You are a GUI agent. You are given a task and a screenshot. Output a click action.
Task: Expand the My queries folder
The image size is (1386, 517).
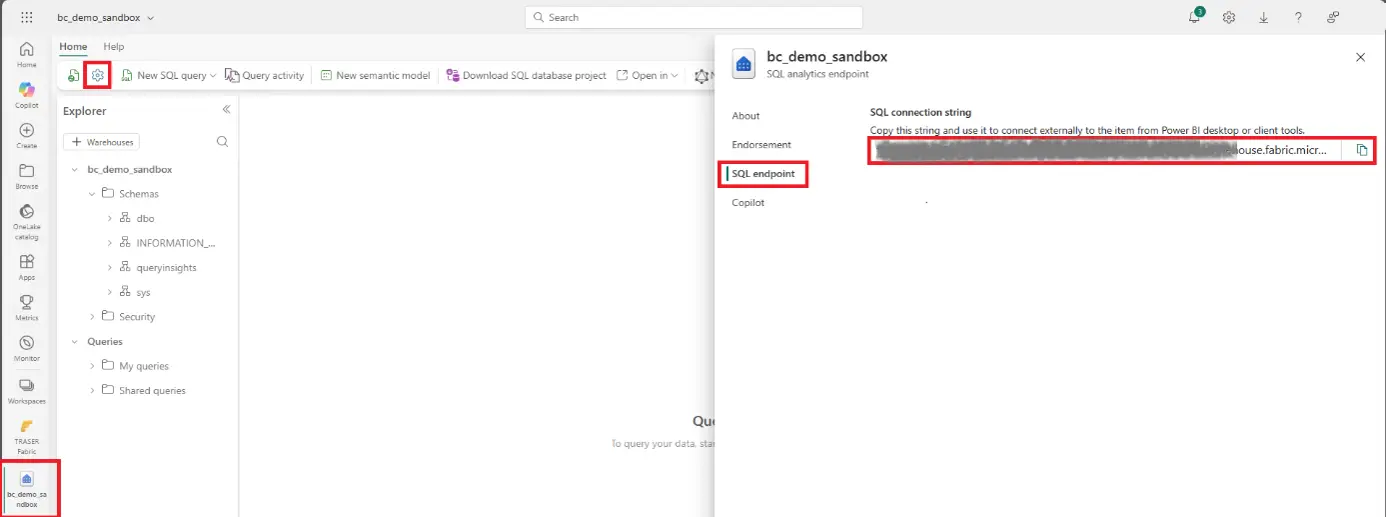[x=92, y=366]
